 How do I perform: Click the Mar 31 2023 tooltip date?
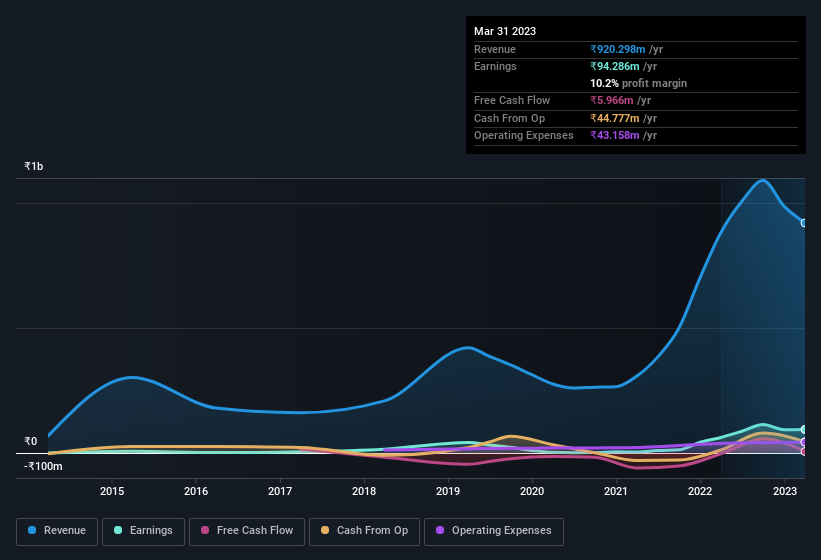(505, 31)
